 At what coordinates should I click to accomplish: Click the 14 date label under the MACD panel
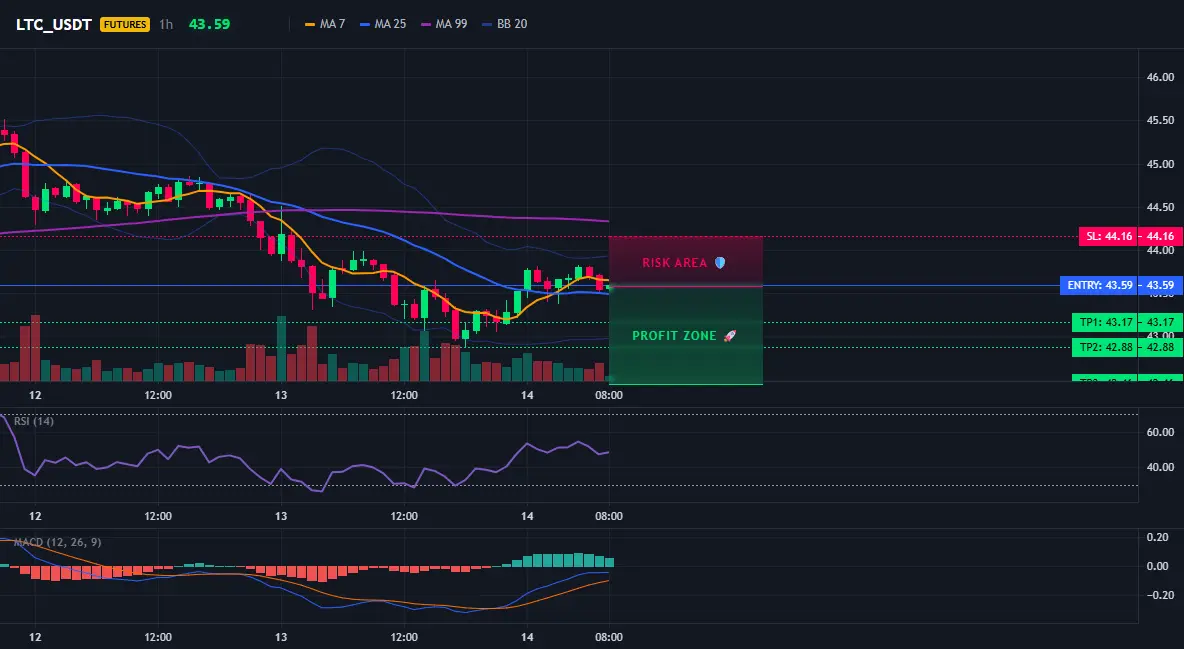527,637
